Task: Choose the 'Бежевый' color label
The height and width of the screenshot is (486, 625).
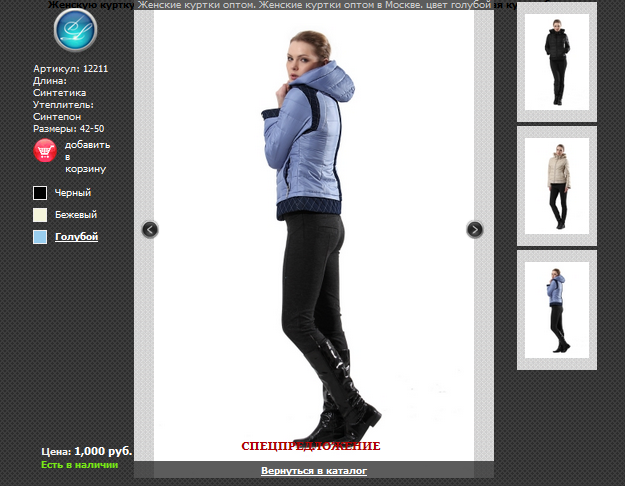Action: (x=76, y=215)
